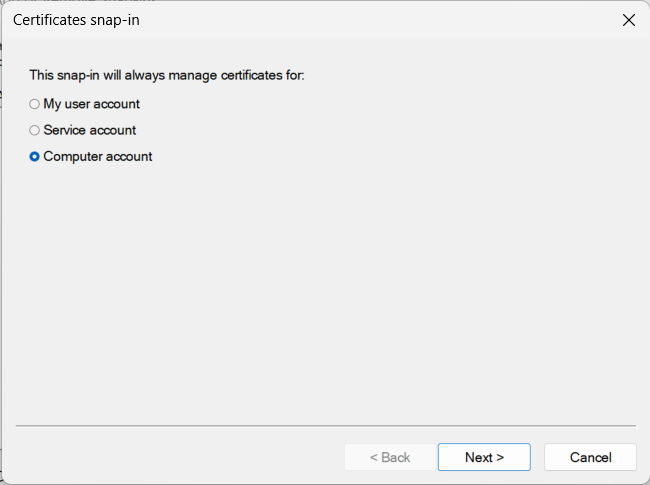Click the '<' arrow on the Back button
This screenshot has width=650, height=485.
(x=374, y=457)
